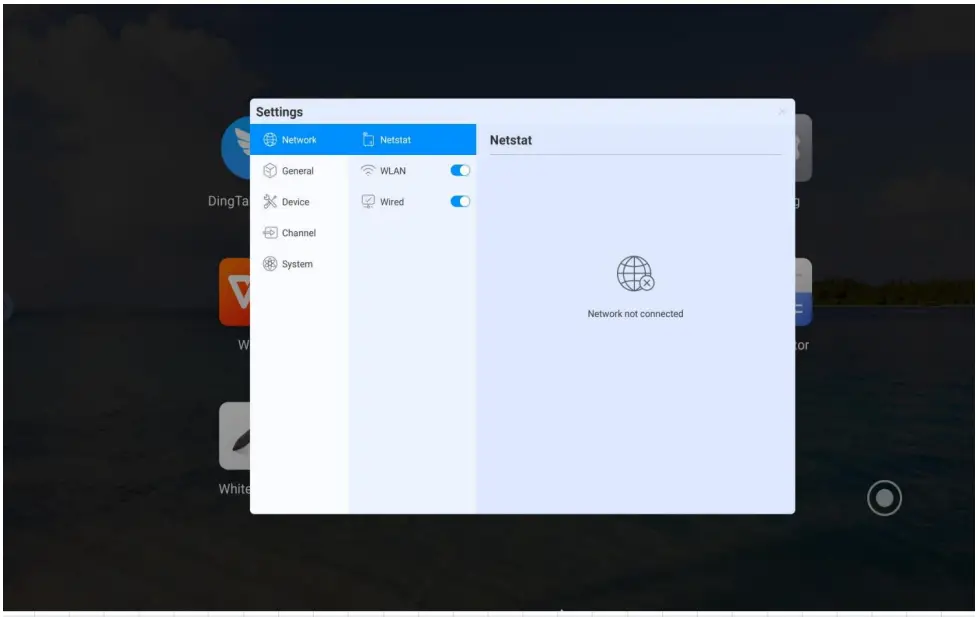Click the WLAN label in network list
Image resolution: width=978 pixels, height=617 pixels.
point(393,171)
